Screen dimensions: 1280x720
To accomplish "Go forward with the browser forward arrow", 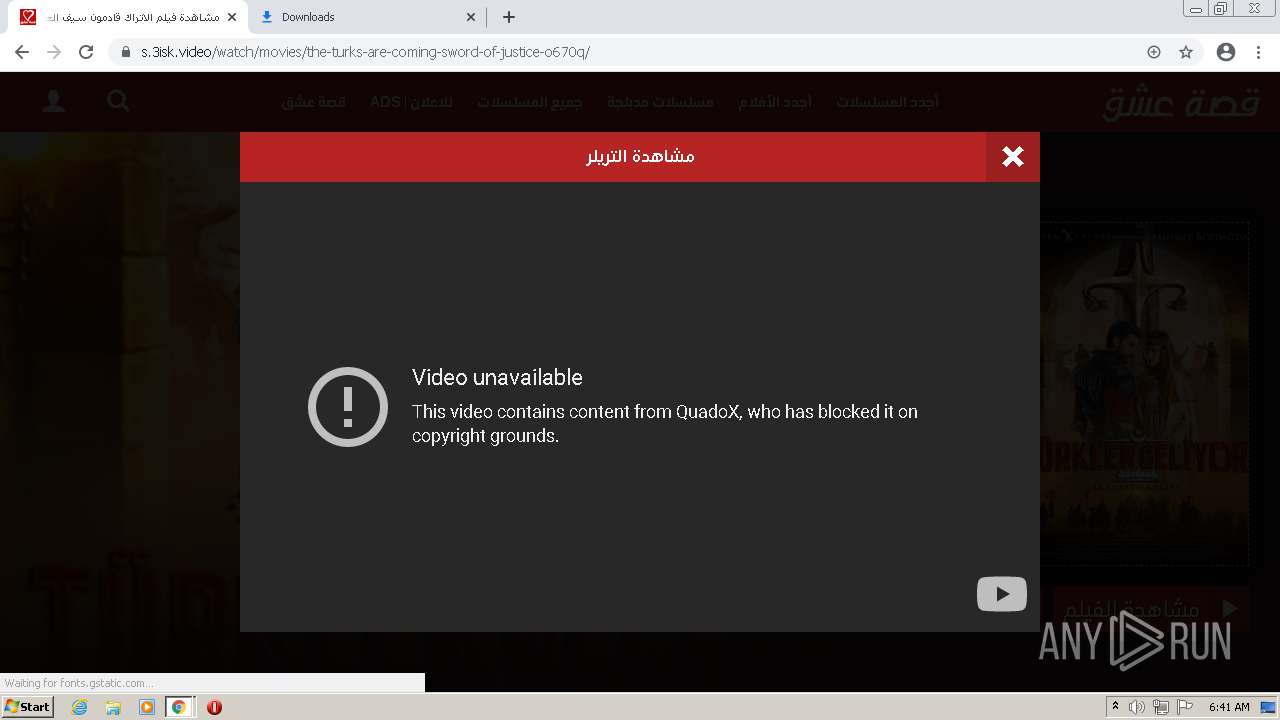I will point(54,52).
